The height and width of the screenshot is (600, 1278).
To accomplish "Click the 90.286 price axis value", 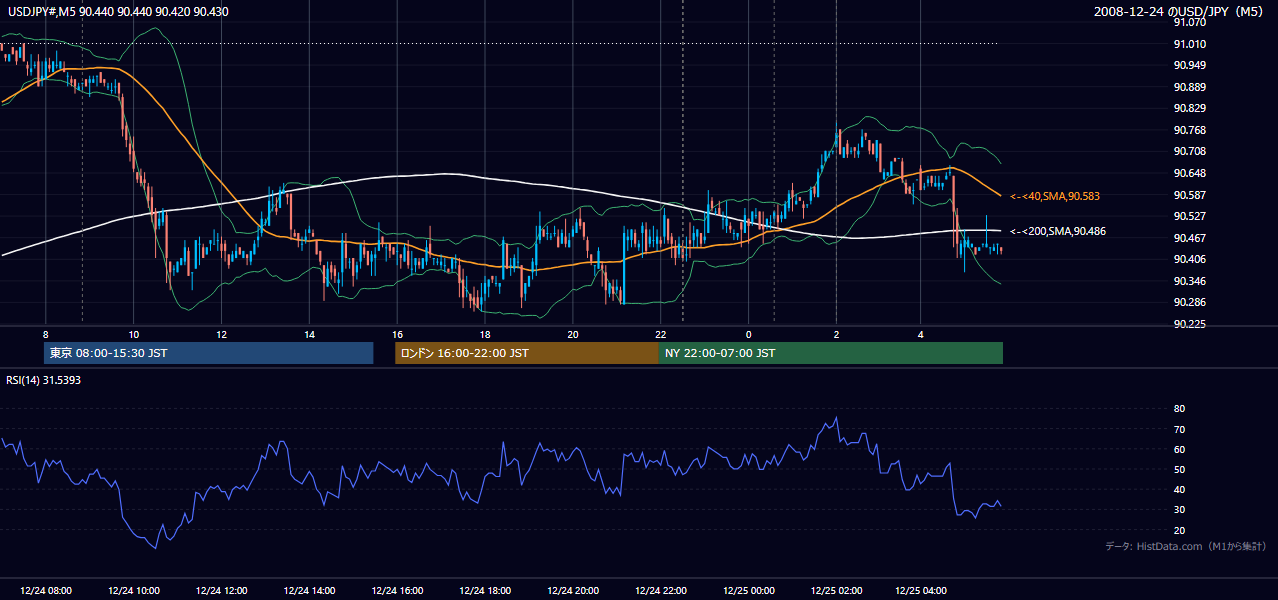I will (1190, 302).
